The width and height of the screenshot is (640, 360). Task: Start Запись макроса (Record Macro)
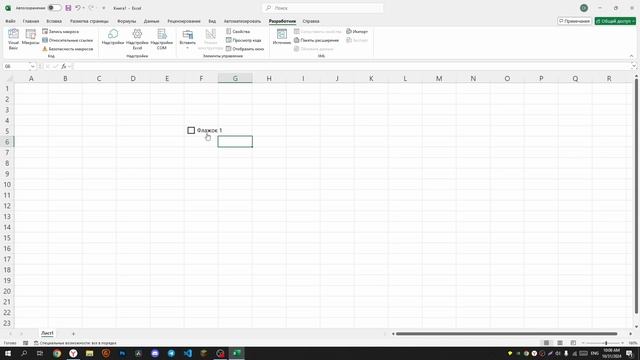tap(61, 31)
